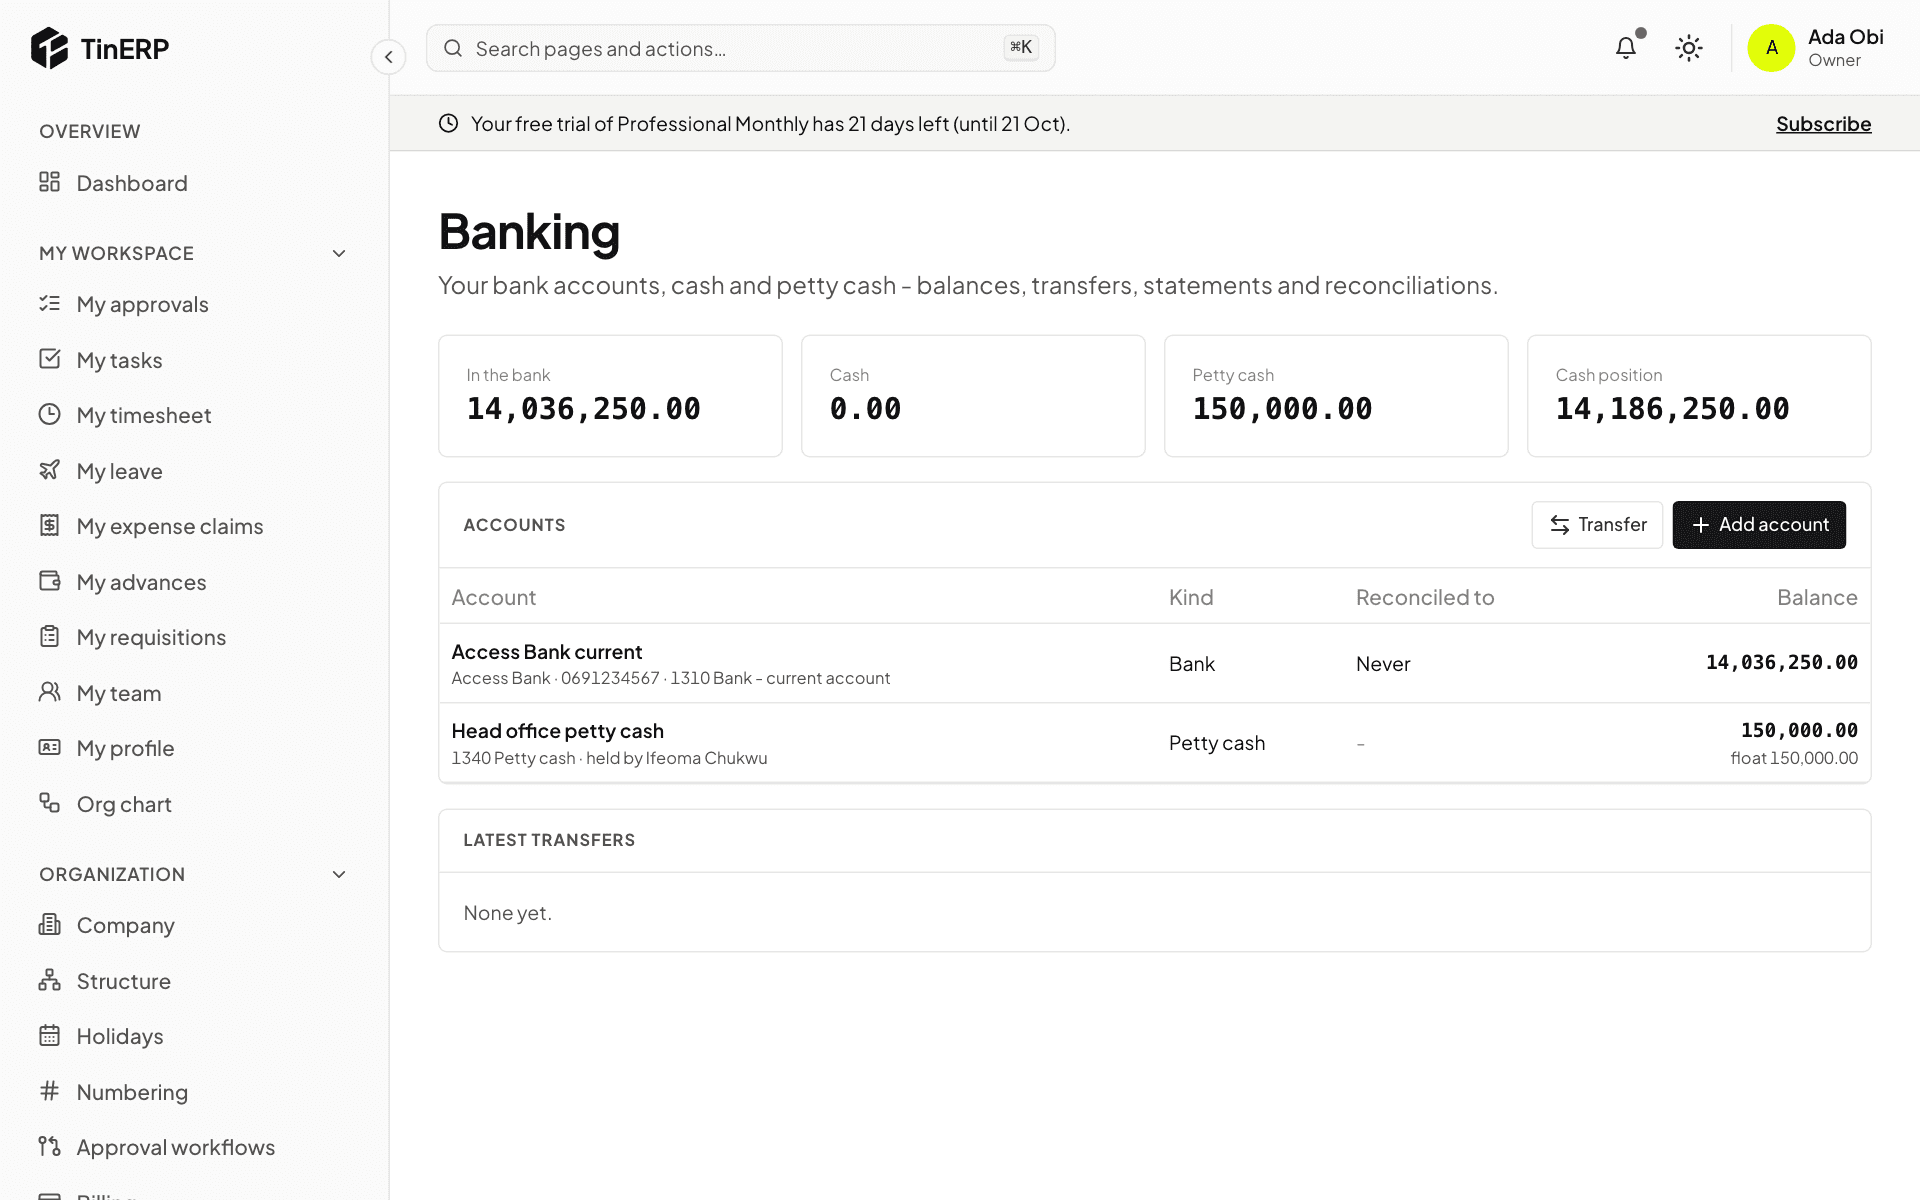Focus the Search pages and actions field

[740, 48]
